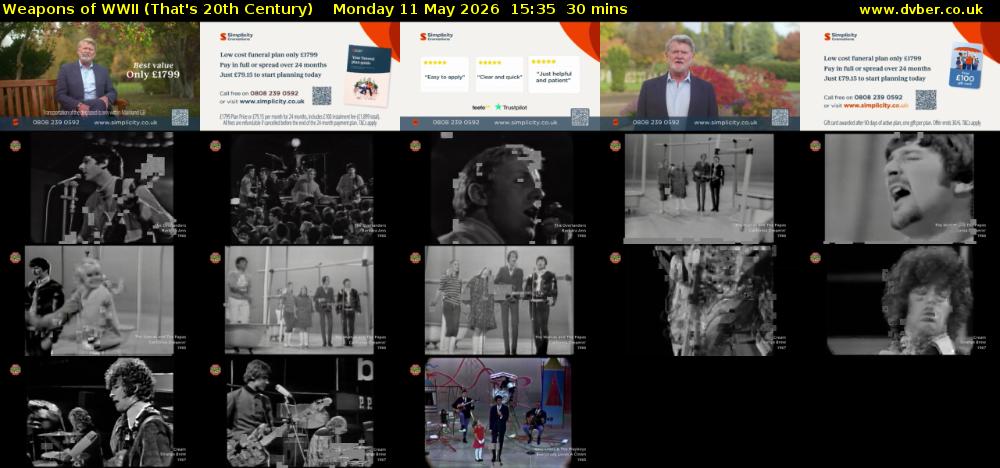
Task: Click the 'Best value Only £1799' caption
Action: (x=152, y=70)
